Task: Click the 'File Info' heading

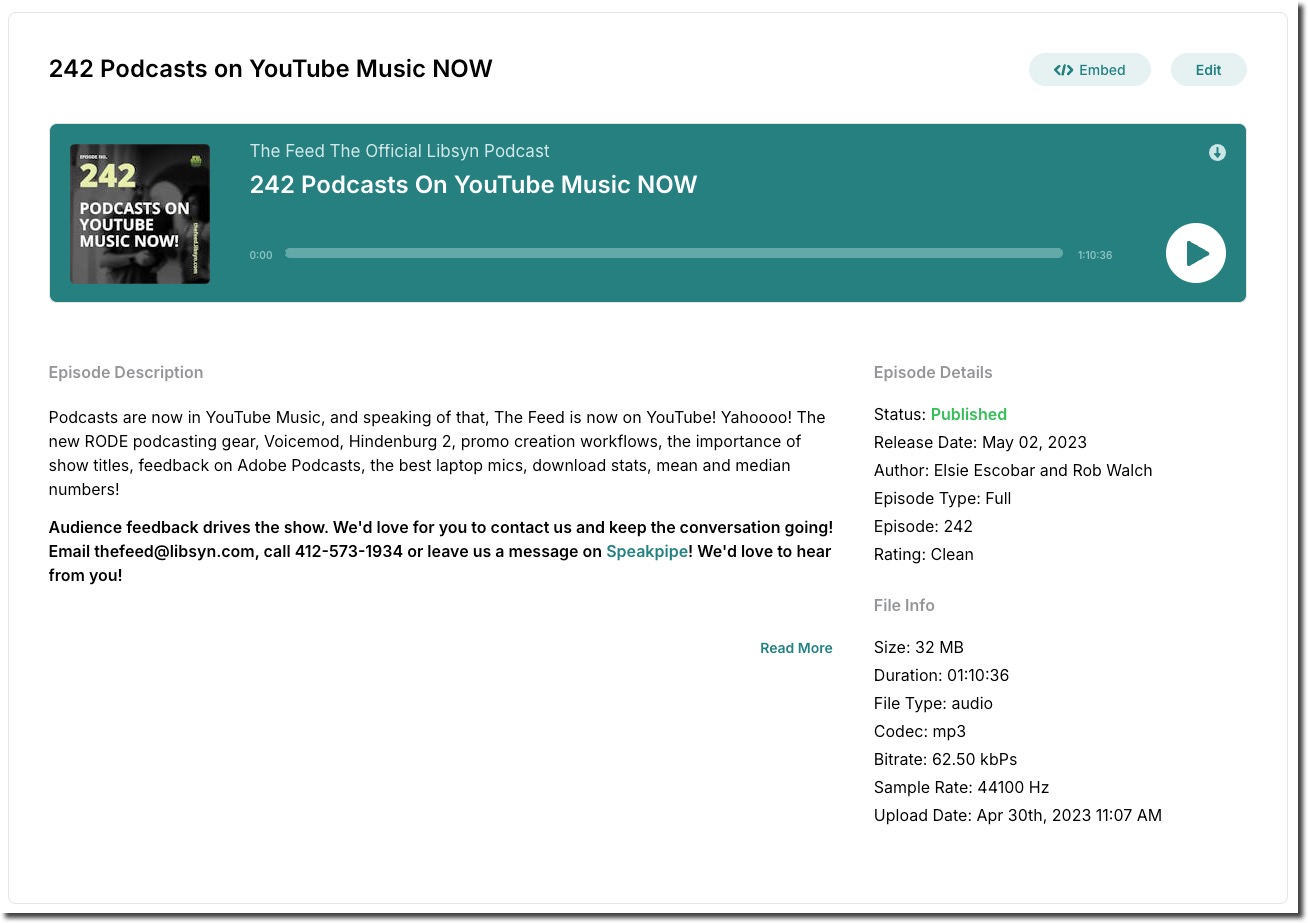Action: pos(904,605)
